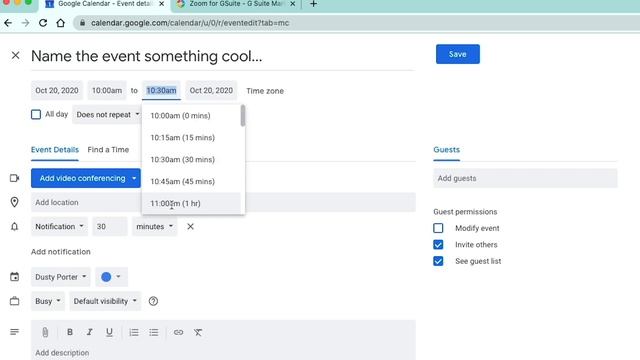640x360 pixels.
Task: Switch to the Find a Time tab
Action: (108, 150)
